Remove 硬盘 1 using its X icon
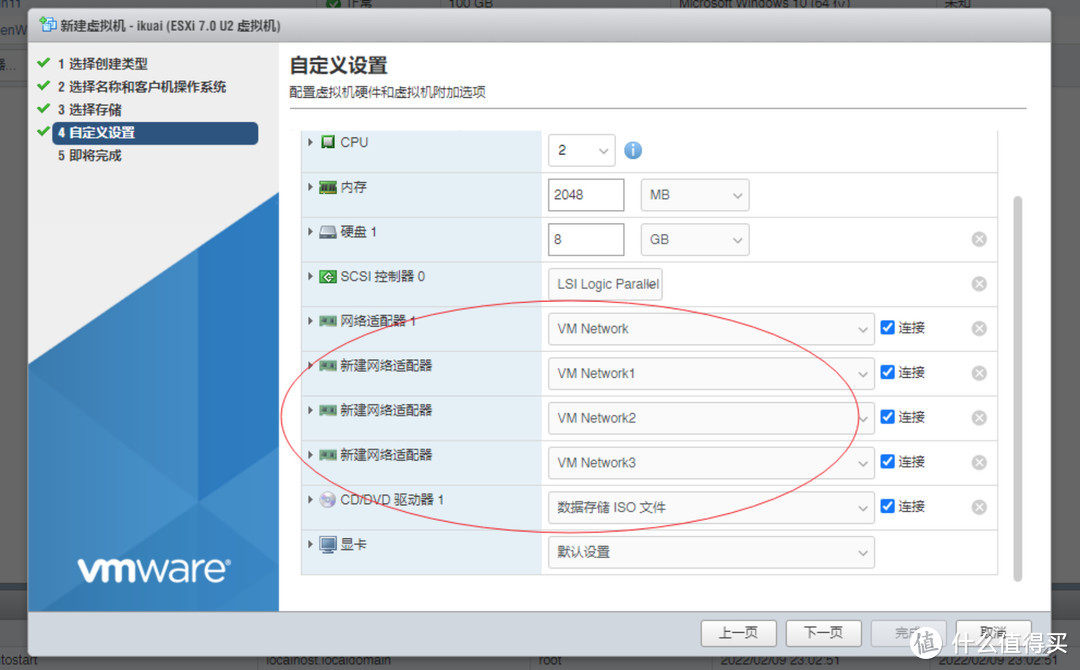 click(x=979, y=239)
